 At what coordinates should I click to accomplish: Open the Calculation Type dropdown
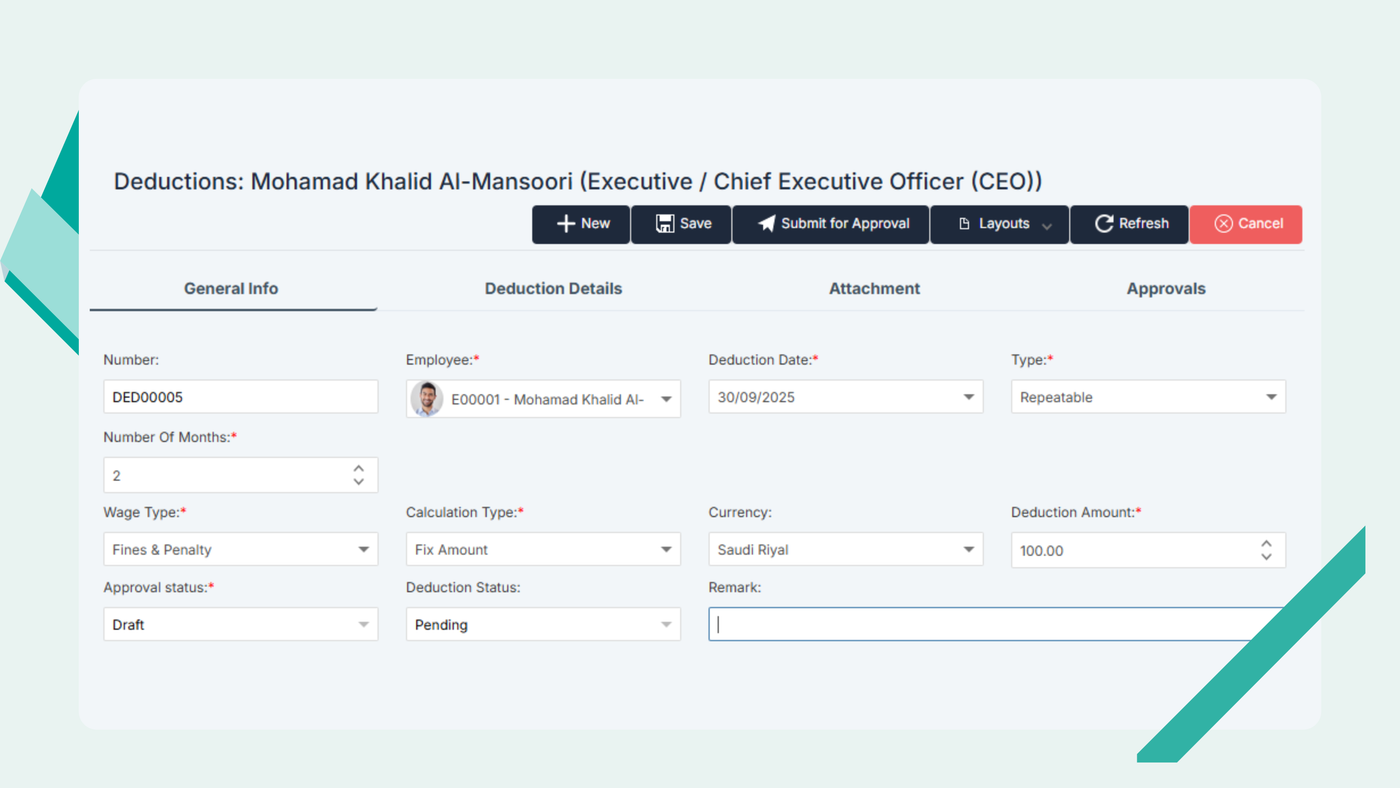[666, 550]
